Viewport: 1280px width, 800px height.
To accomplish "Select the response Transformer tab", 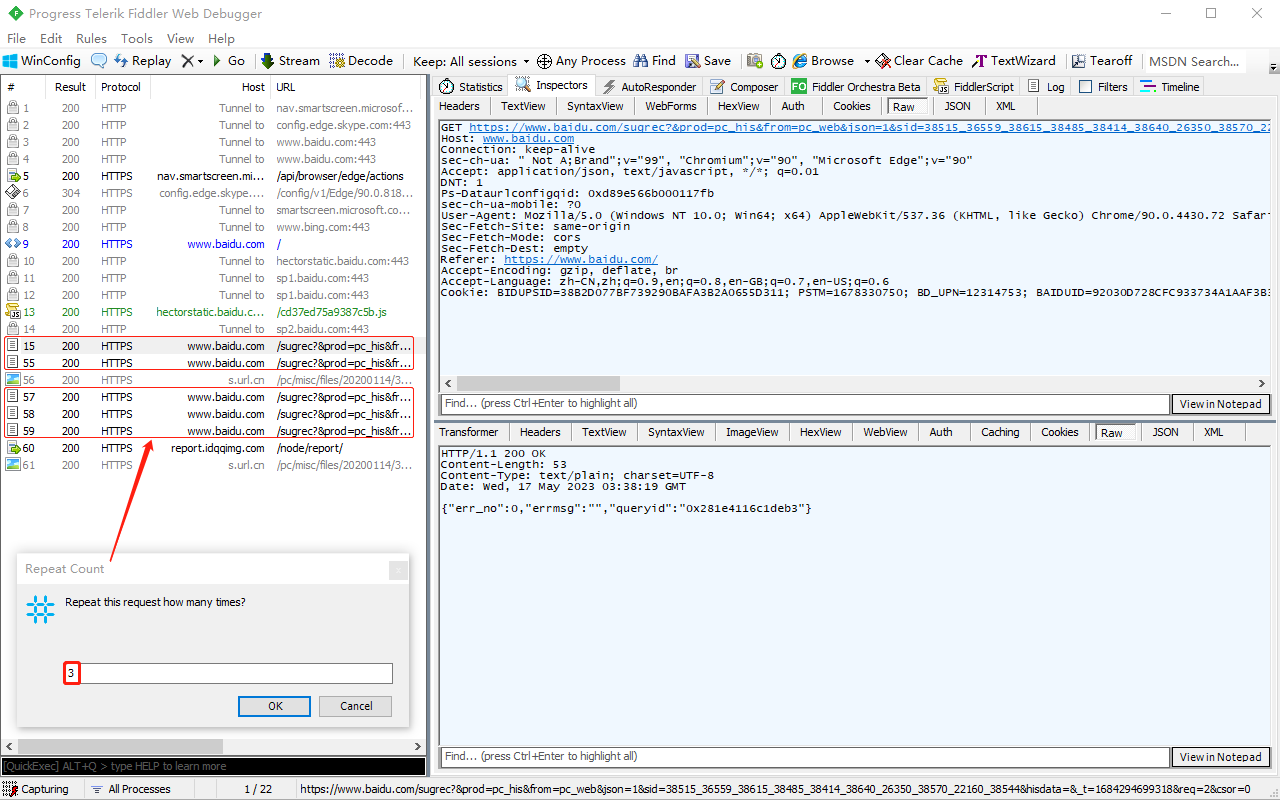I will pos(468,432).
